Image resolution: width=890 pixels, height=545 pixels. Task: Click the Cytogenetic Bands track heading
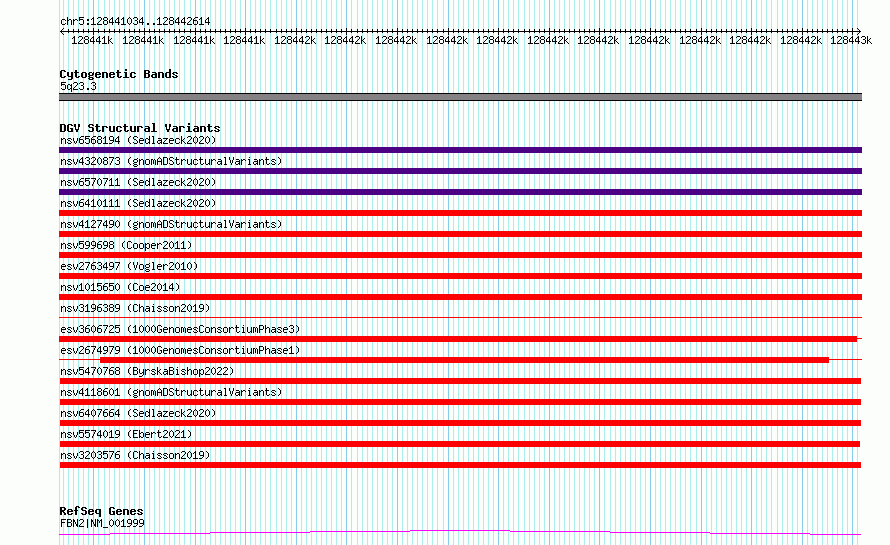pos(119,74)
